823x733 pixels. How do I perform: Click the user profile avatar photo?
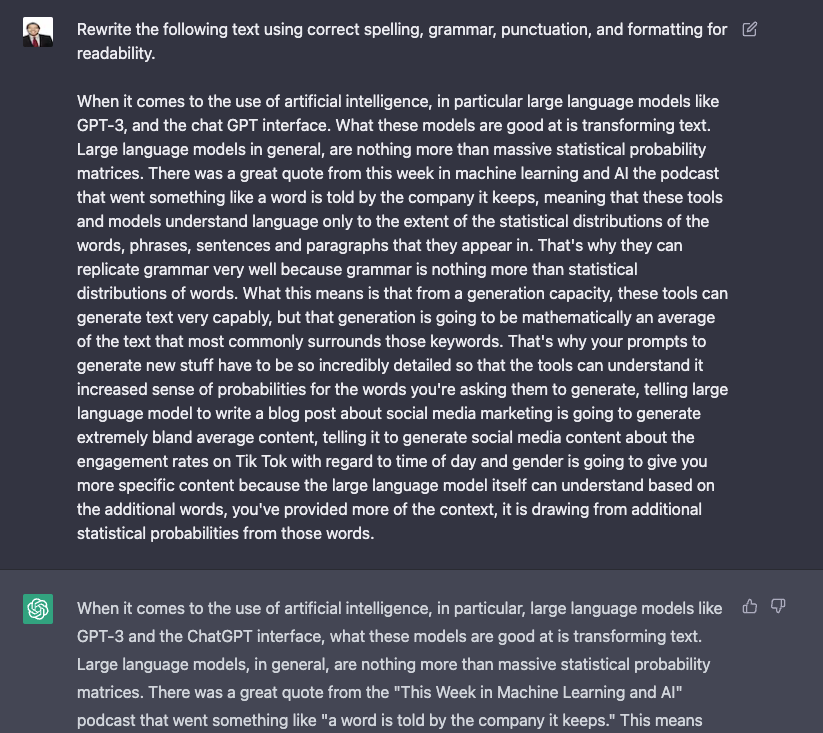pos(38,32)
